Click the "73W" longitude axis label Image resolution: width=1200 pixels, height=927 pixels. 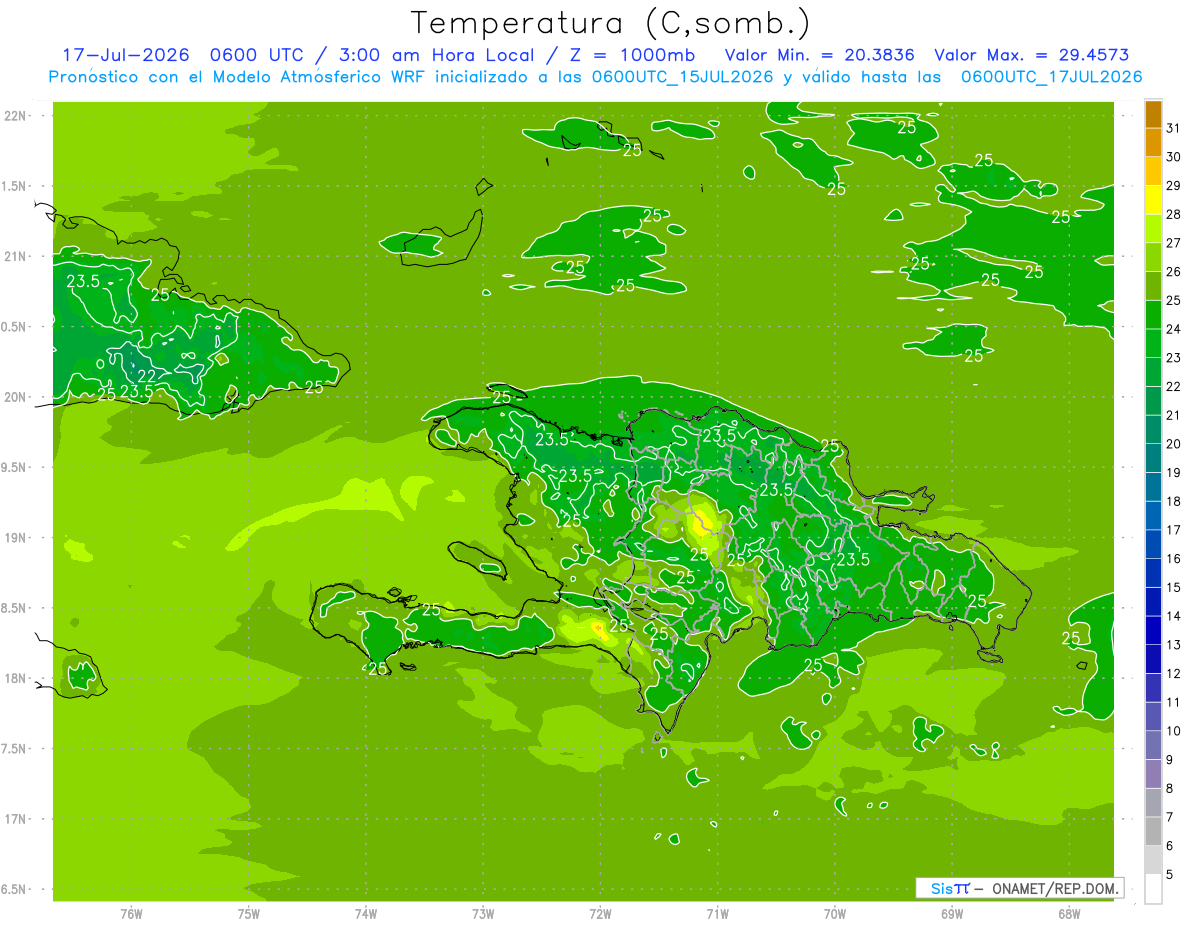click(483, 913)
